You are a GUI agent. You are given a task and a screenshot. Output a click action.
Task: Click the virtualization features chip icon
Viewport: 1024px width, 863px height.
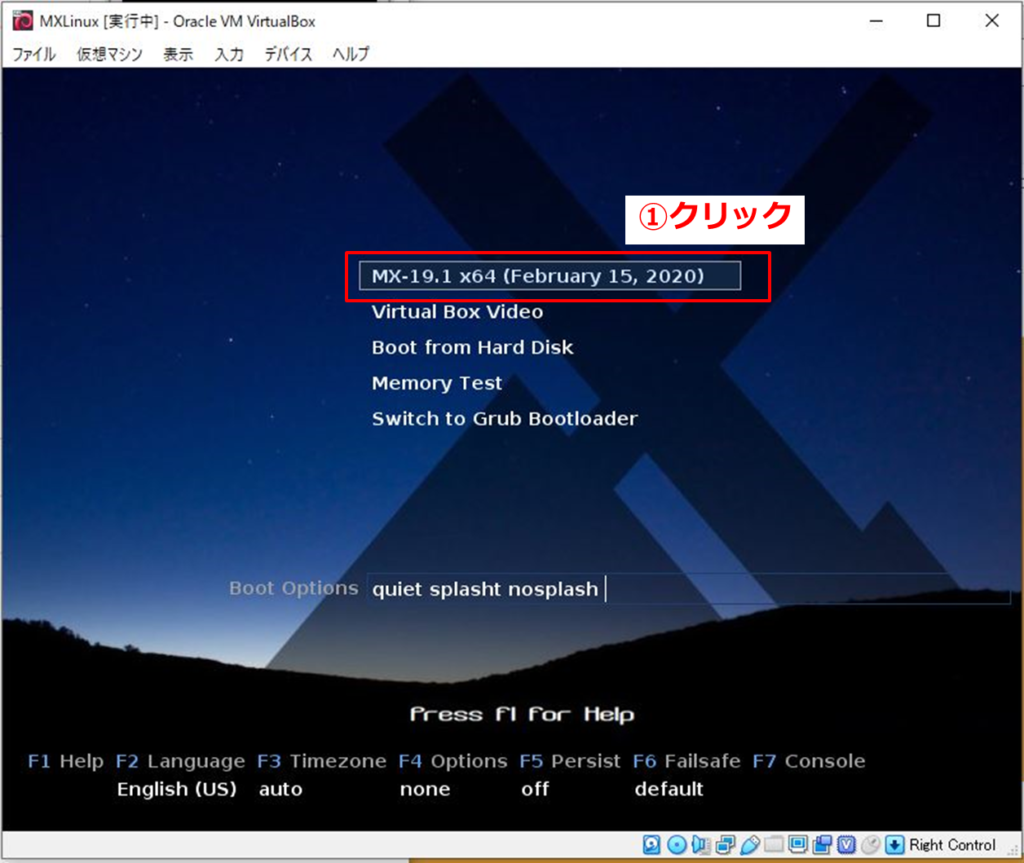[x=844, y=845]
